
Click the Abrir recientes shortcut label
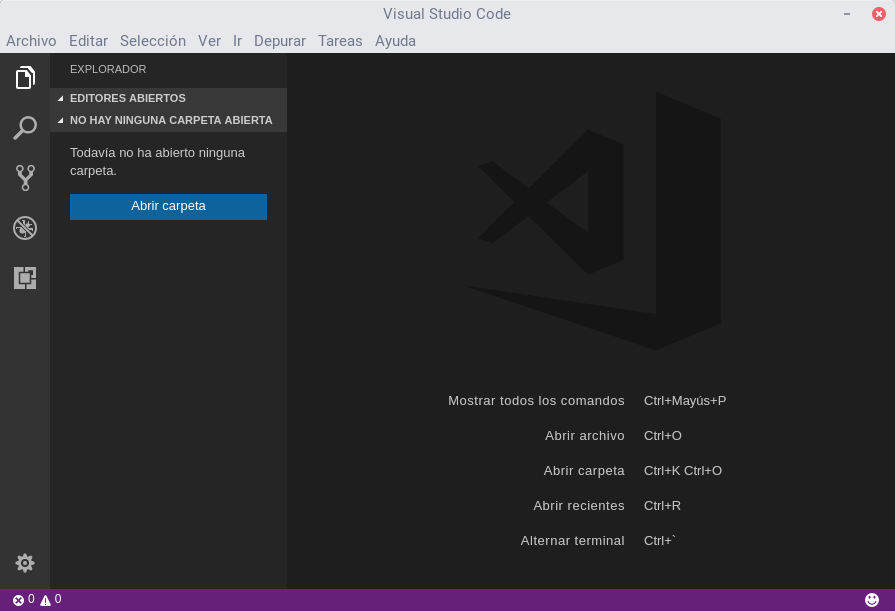click(579, 506)
